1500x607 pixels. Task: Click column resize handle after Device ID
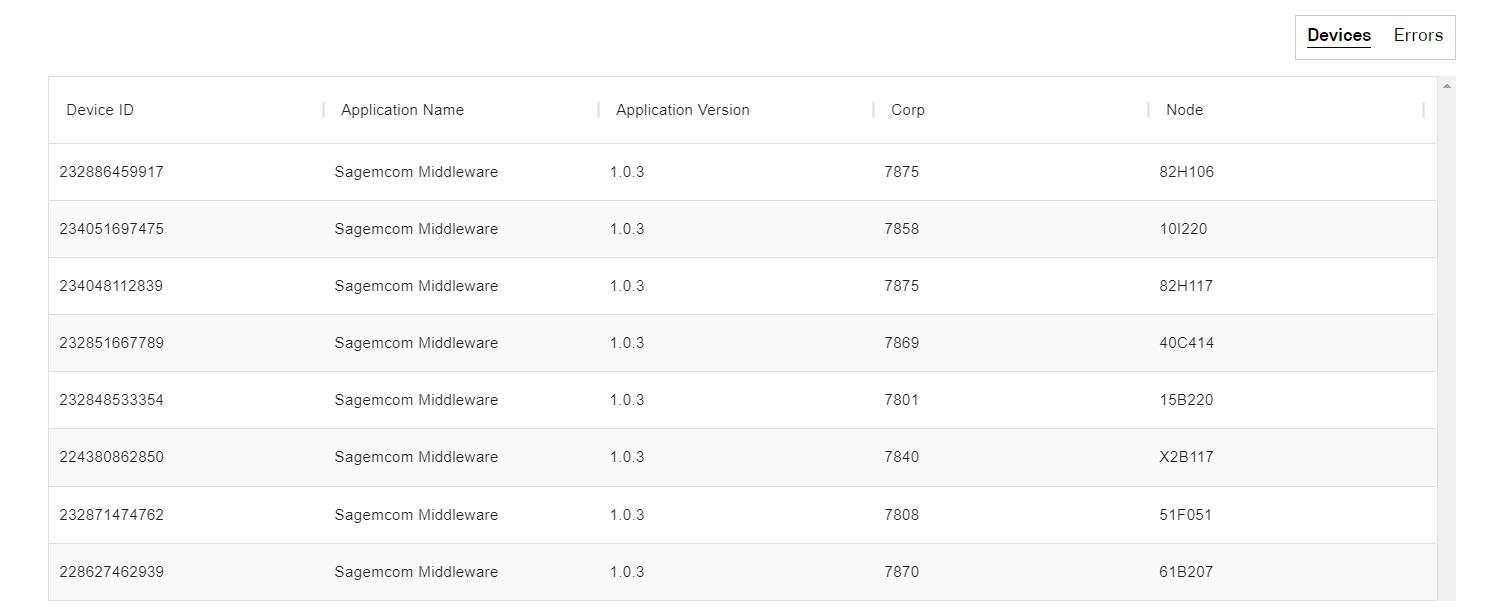tap(324, 110)
